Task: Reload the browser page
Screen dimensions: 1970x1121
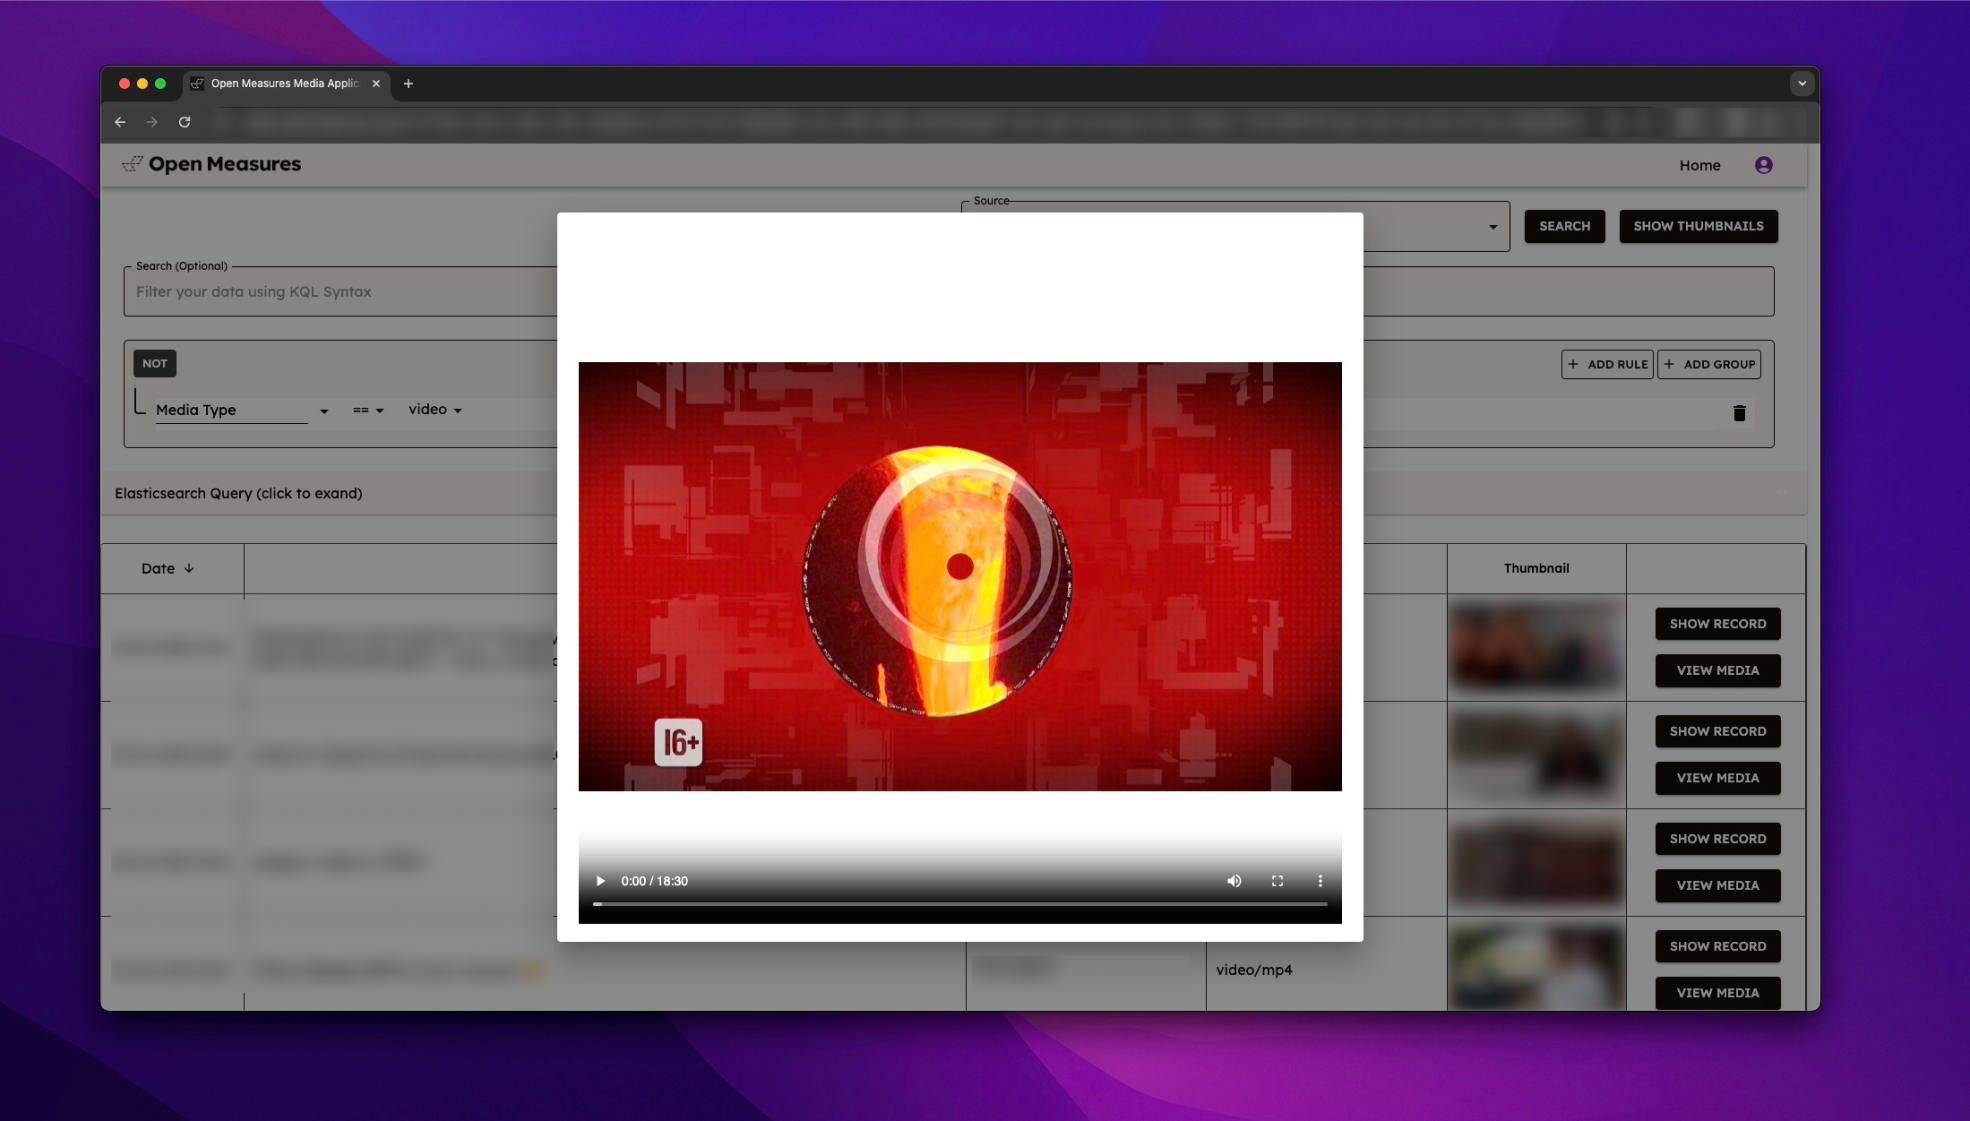Action: tap(185, 122)
